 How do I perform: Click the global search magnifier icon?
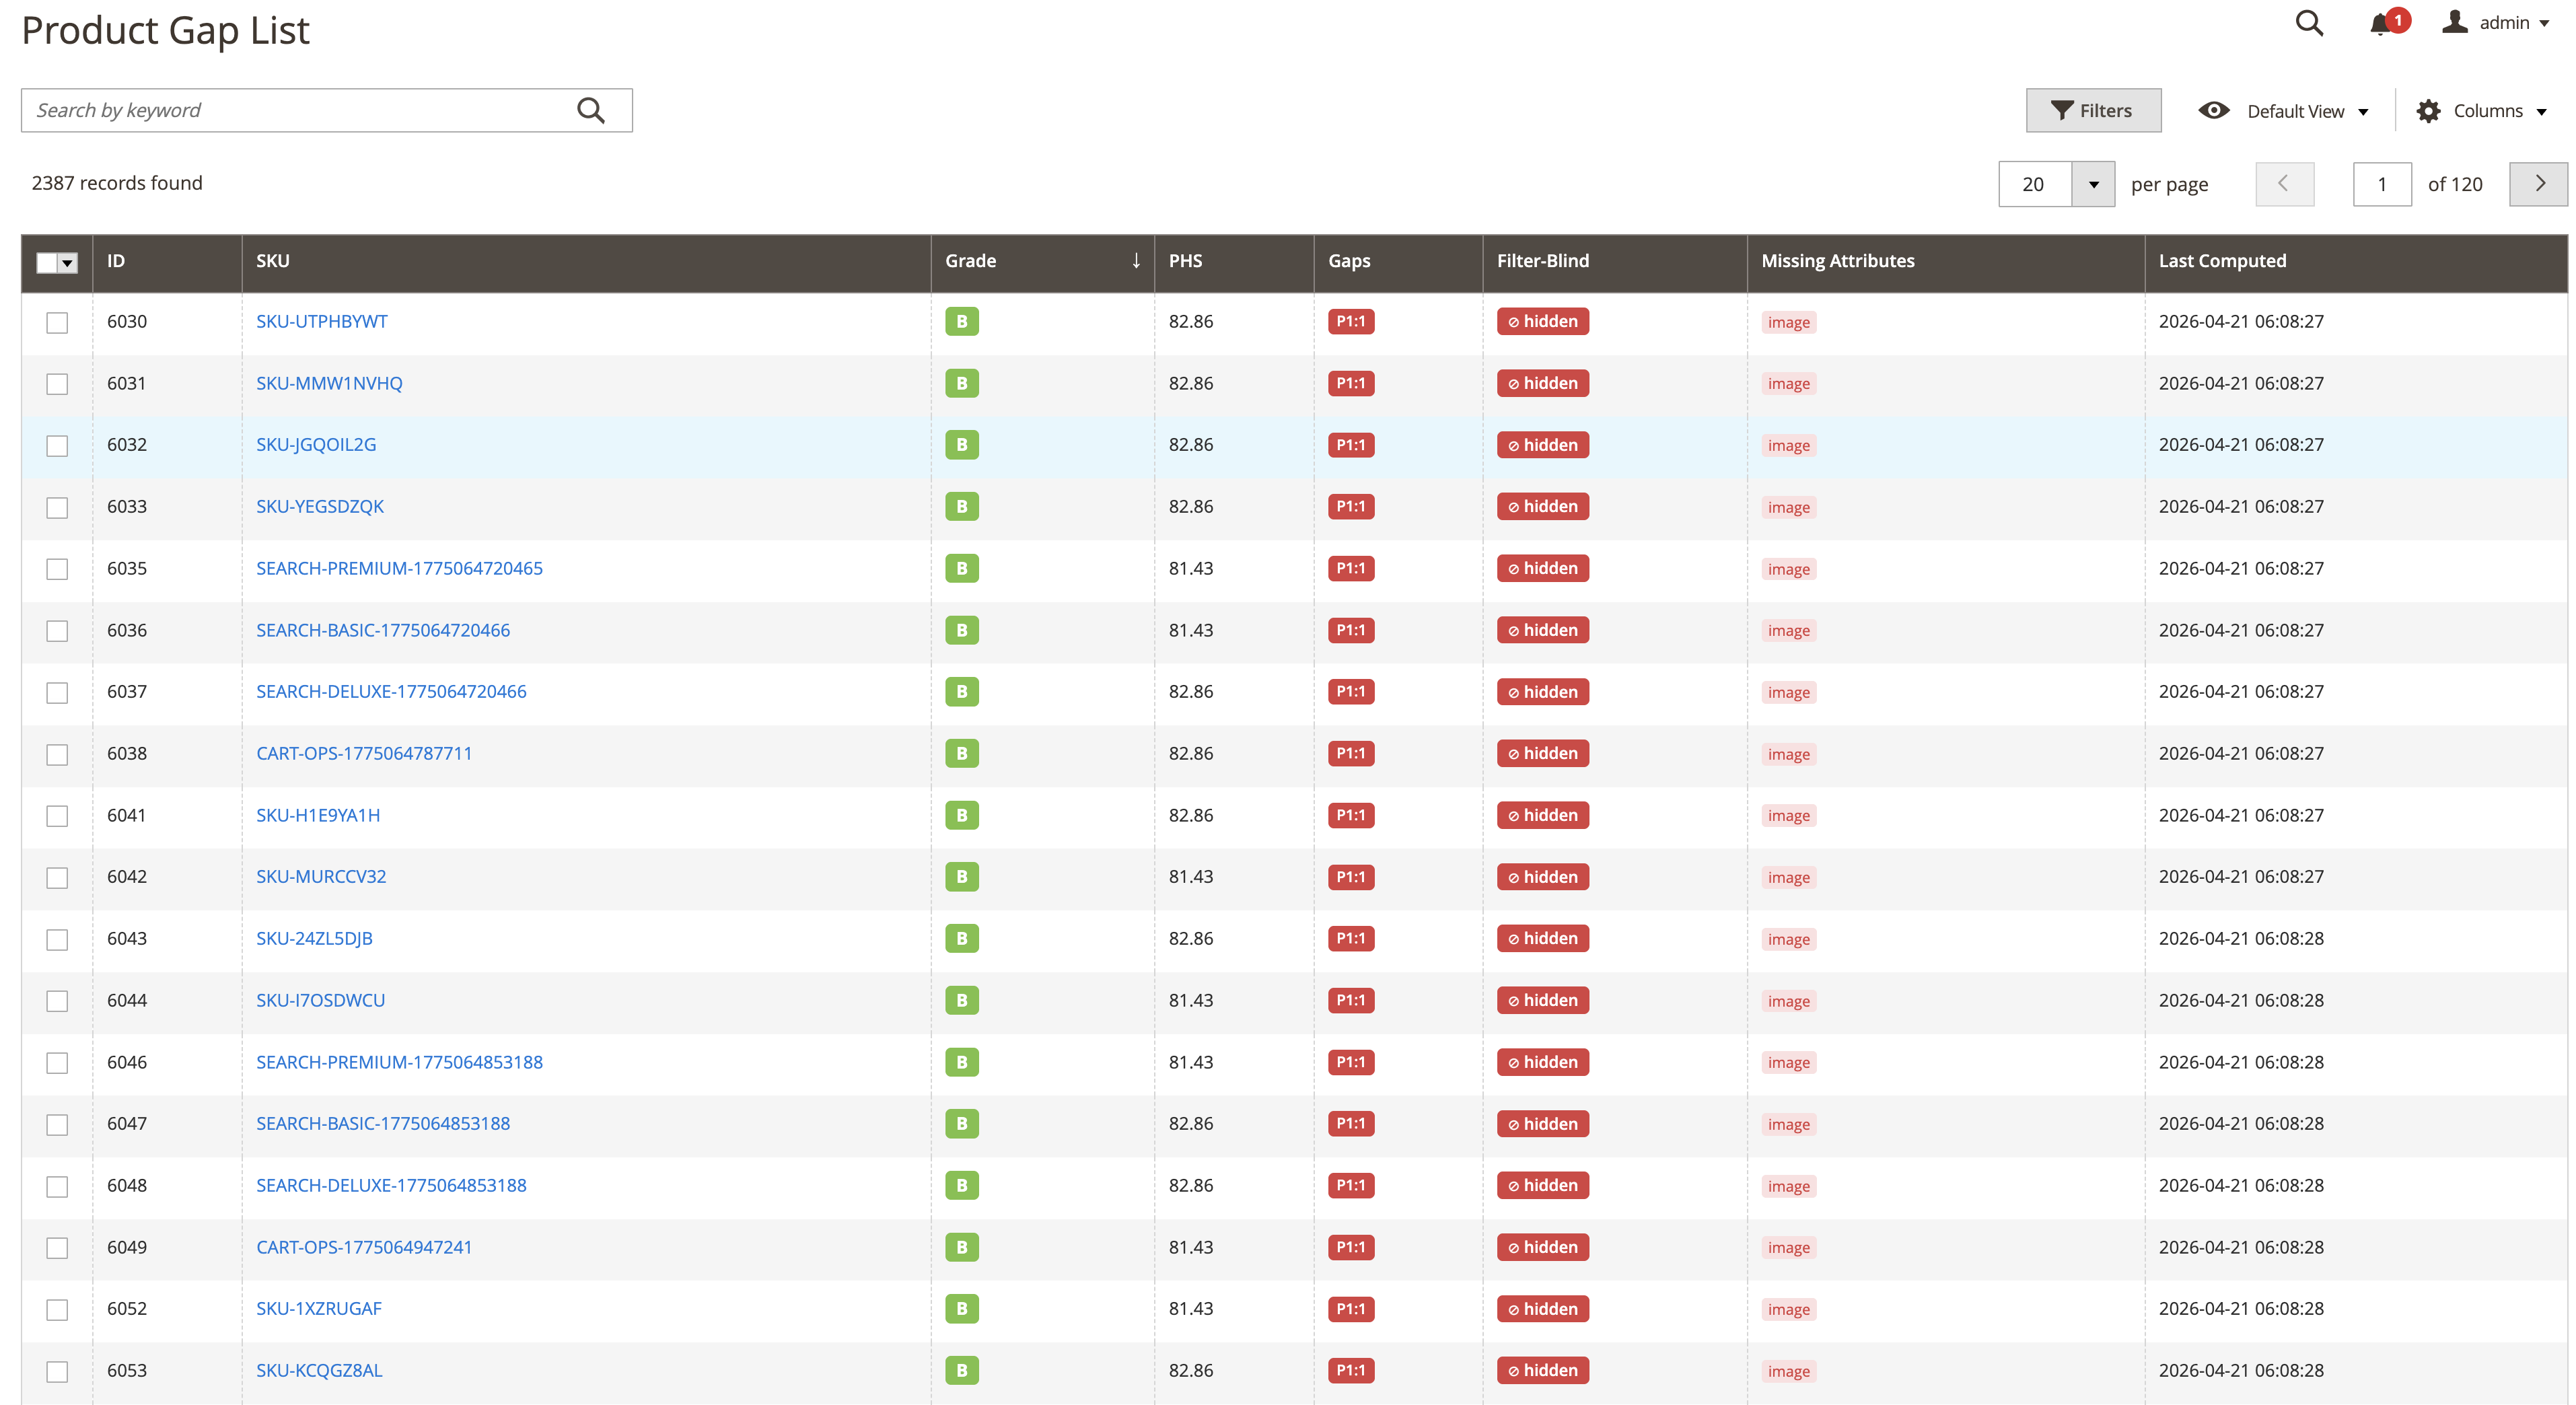2309,22
